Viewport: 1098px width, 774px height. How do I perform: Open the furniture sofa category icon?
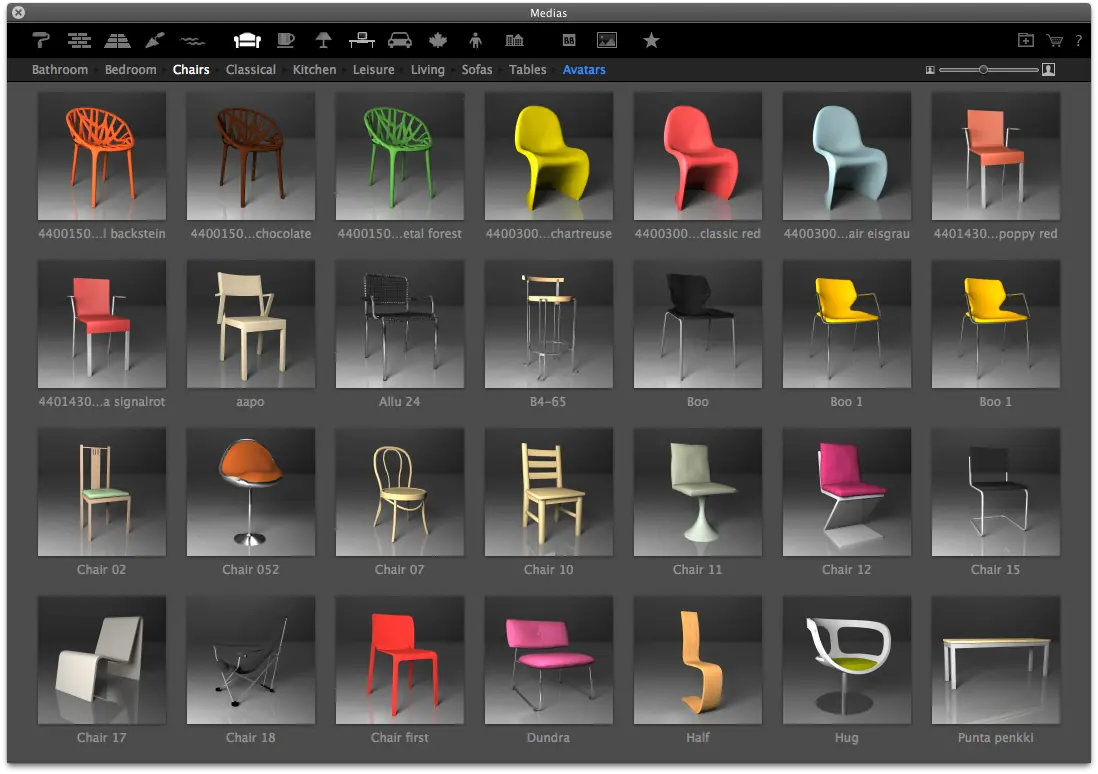coord(247,41)
